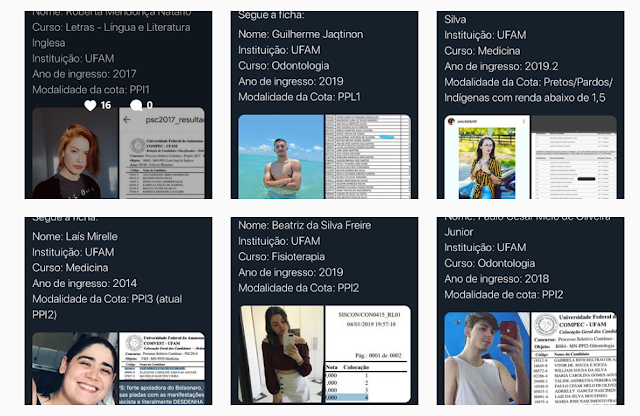Click the 'psc2017_resultad' file title

coord(175,120)
